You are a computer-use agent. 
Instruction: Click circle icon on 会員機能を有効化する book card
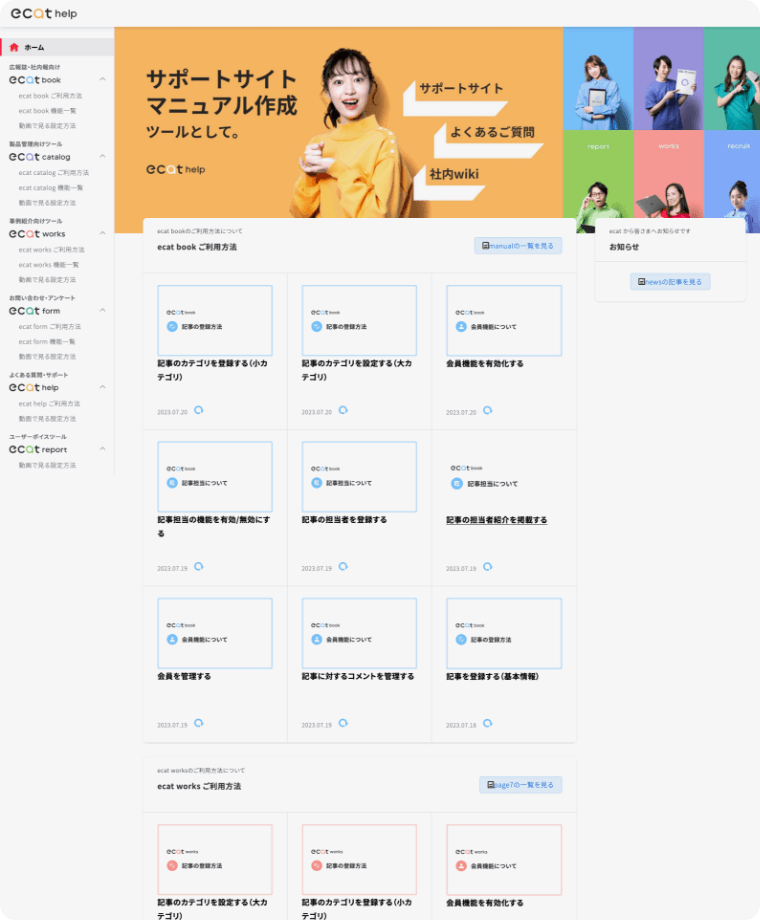click(x=488, y=410)
